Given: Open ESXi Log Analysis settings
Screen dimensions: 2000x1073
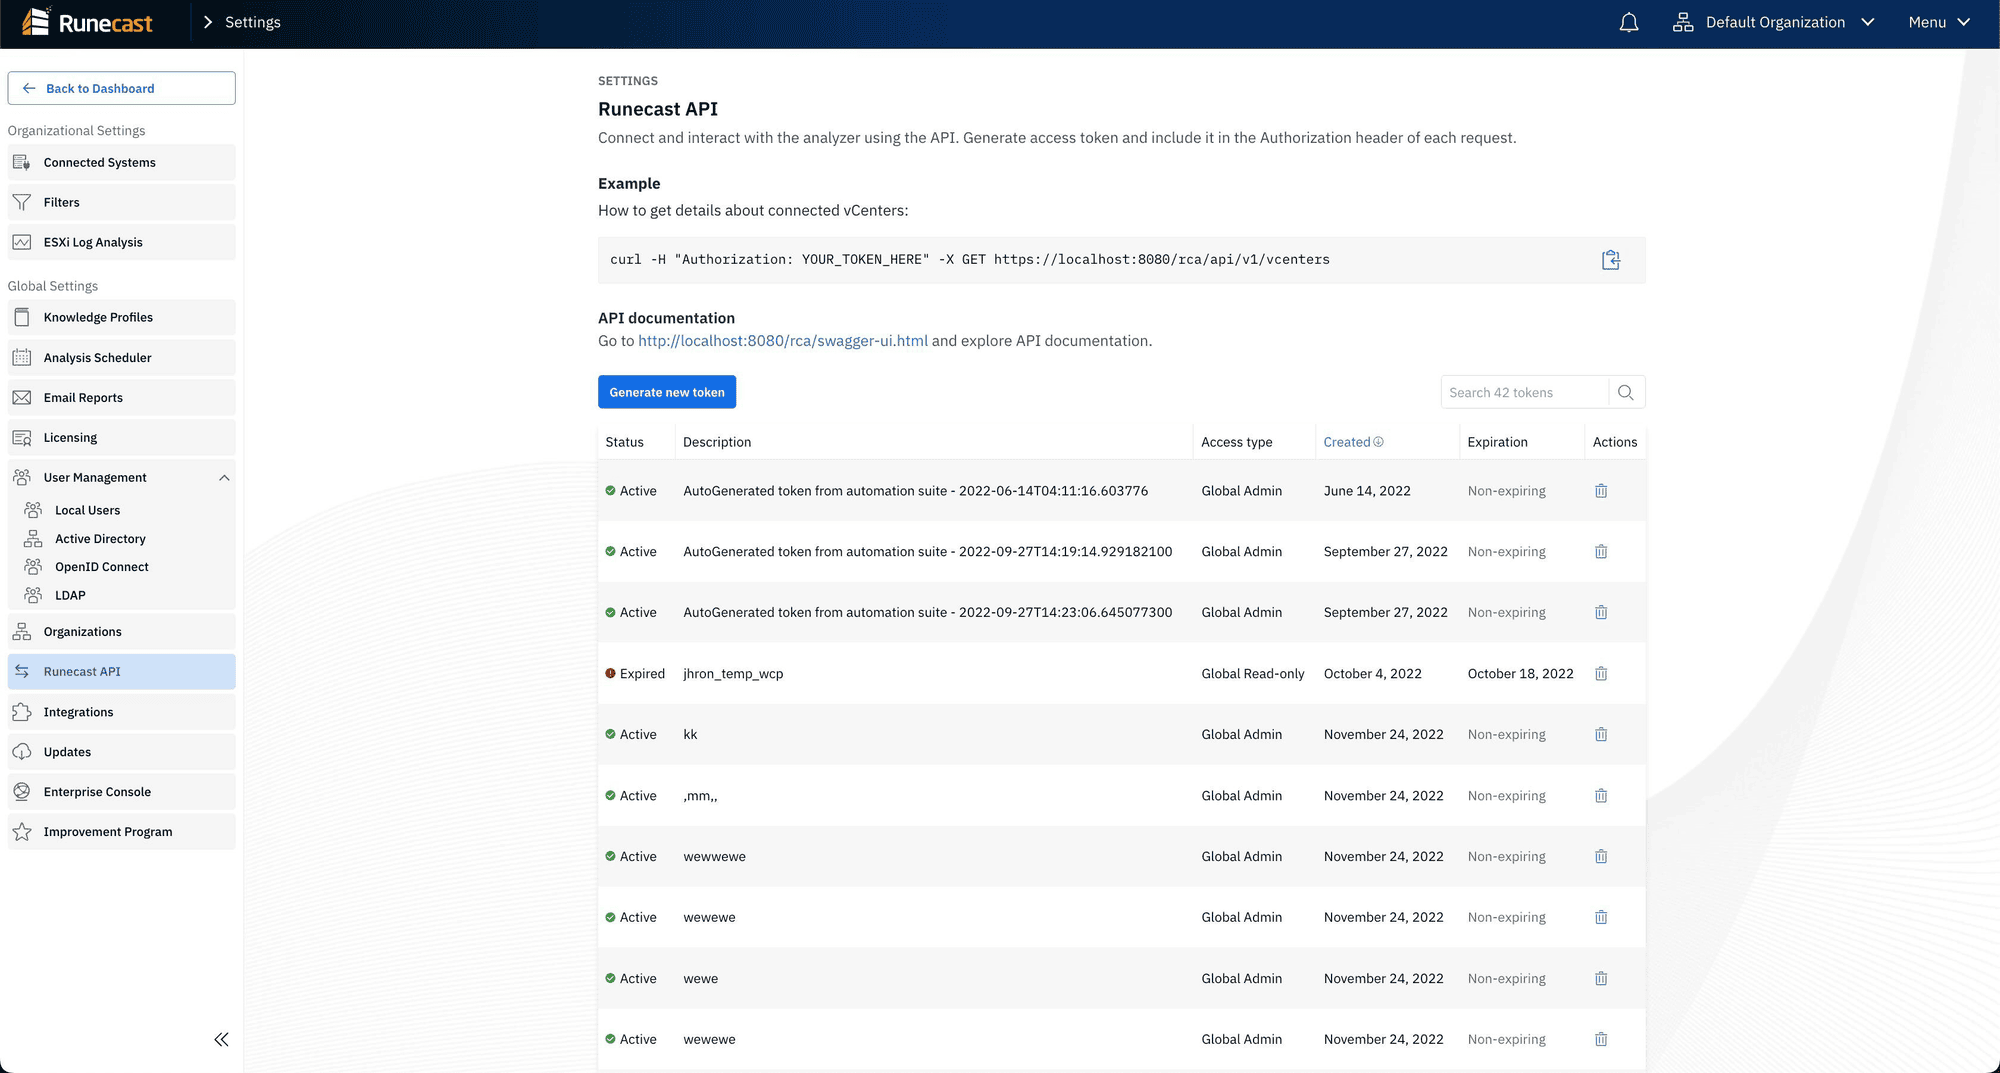Looking at the screenshot, I should click(x=122, y=242).
